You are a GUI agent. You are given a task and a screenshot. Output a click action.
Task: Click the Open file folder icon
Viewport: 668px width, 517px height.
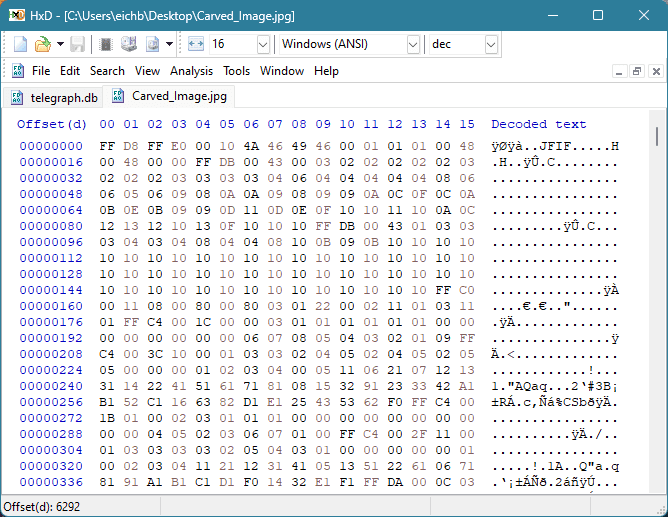(x=43, y=44)
